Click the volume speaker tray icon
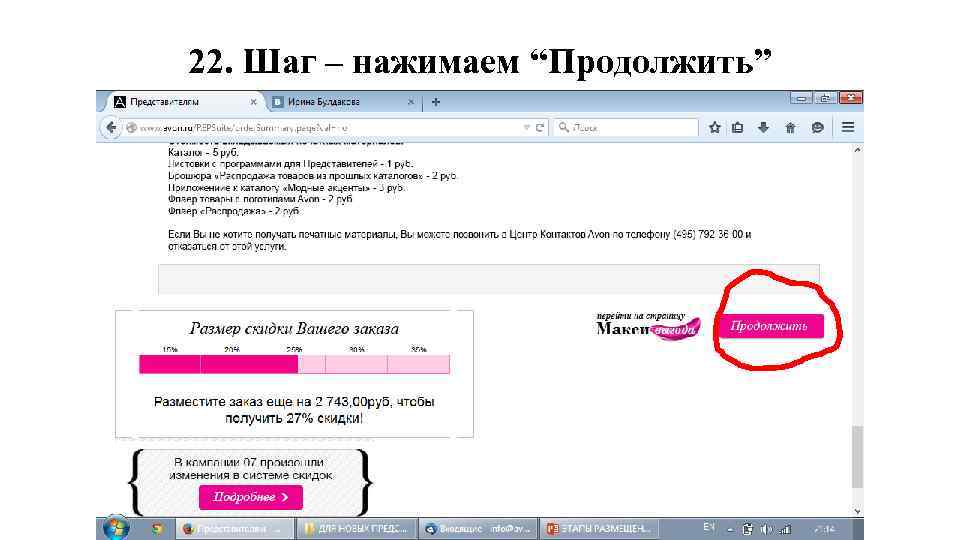 [766, 529]
